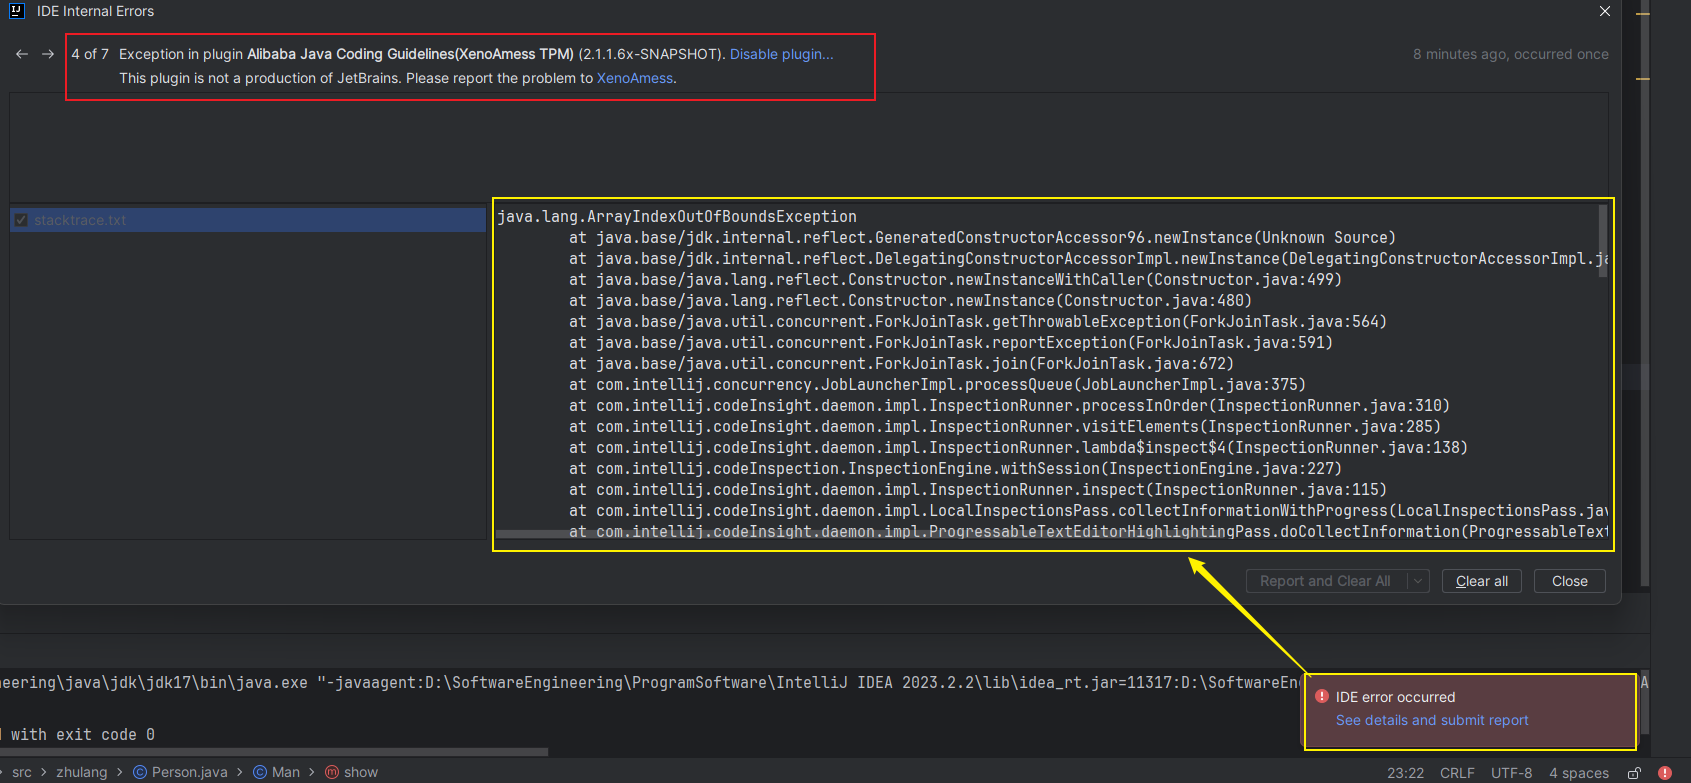Click the ForkJoinTask.join stack trace line
The image size is (1691, 783).
(x=902, y=363)
